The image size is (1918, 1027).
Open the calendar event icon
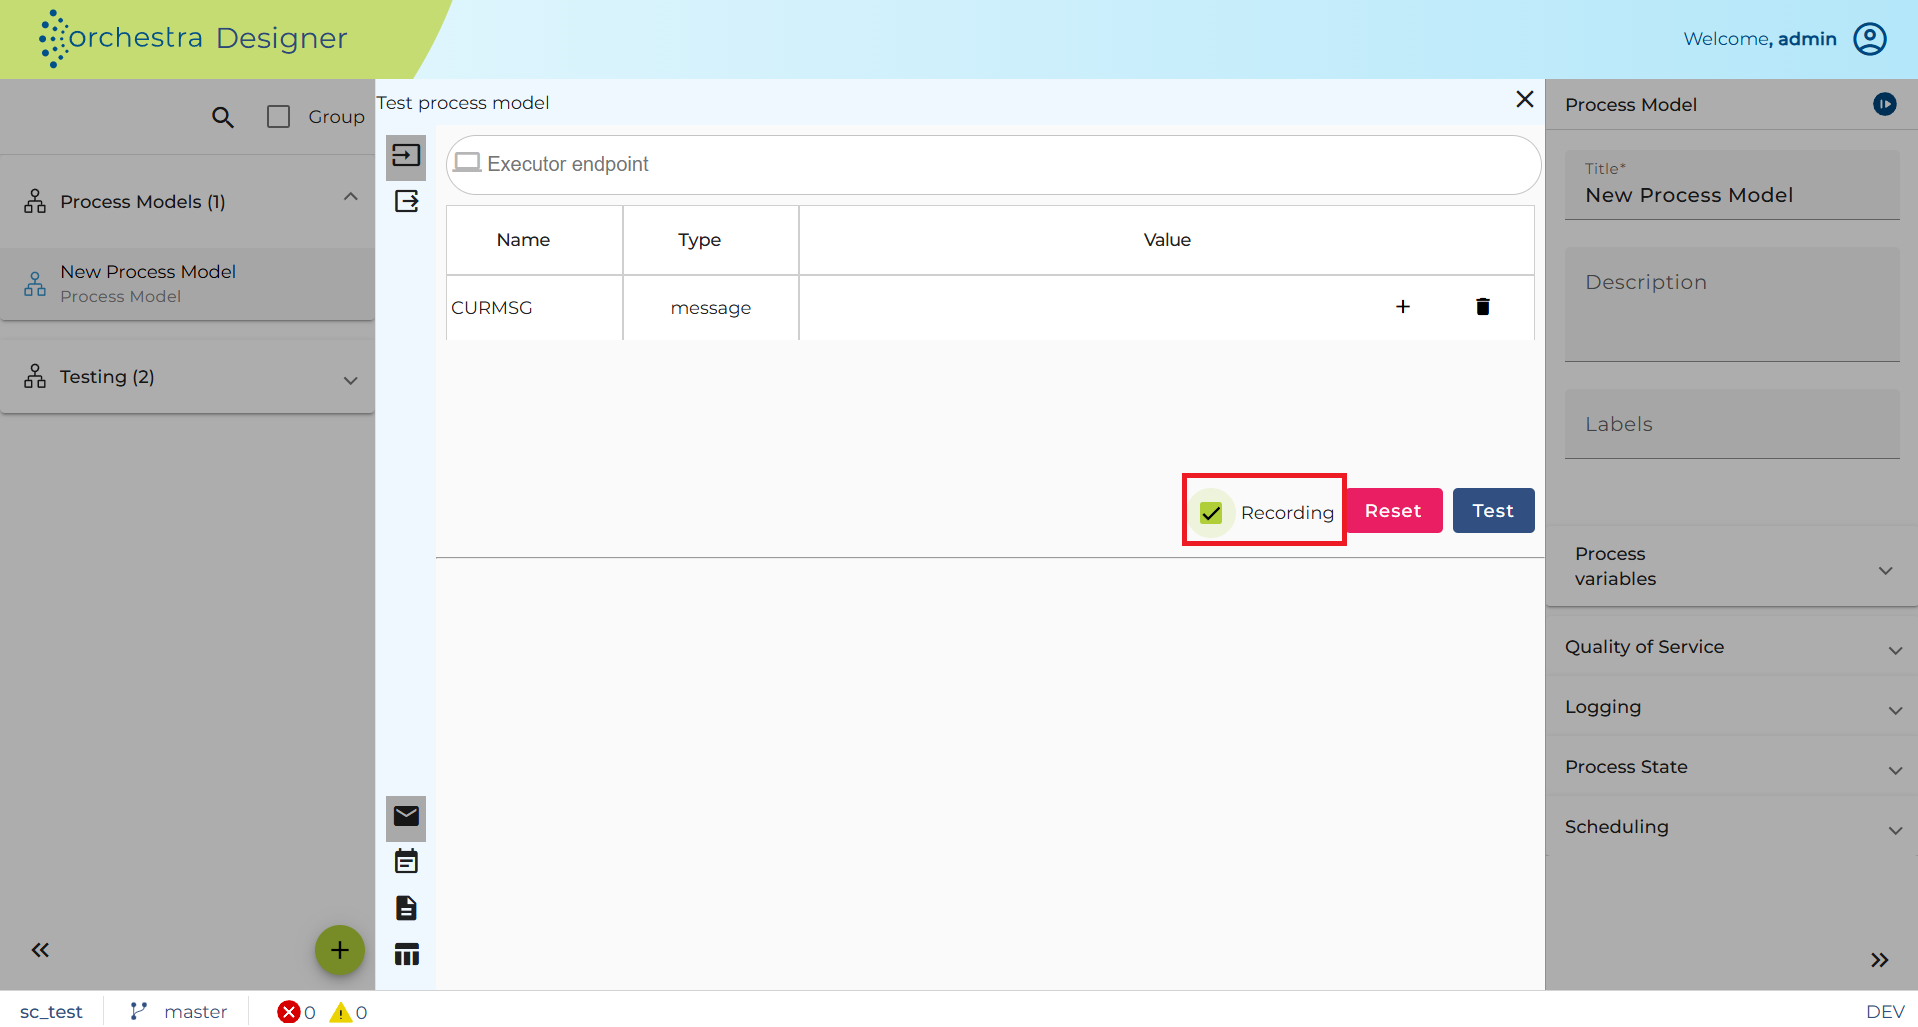[406, 862]
